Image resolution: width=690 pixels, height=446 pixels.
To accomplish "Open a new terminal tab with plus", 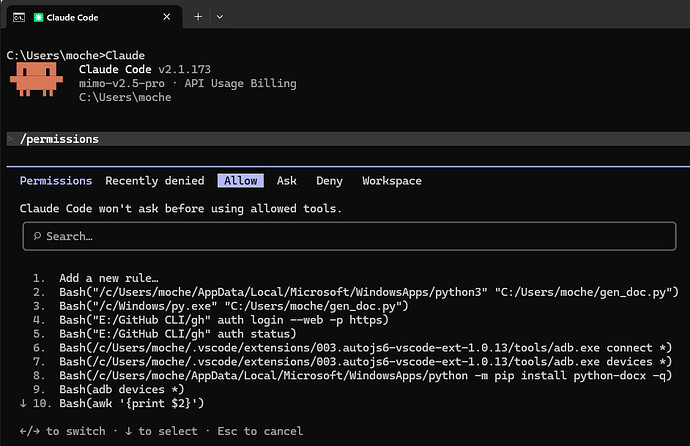I will pyautogui.click(x=198, y=17).
